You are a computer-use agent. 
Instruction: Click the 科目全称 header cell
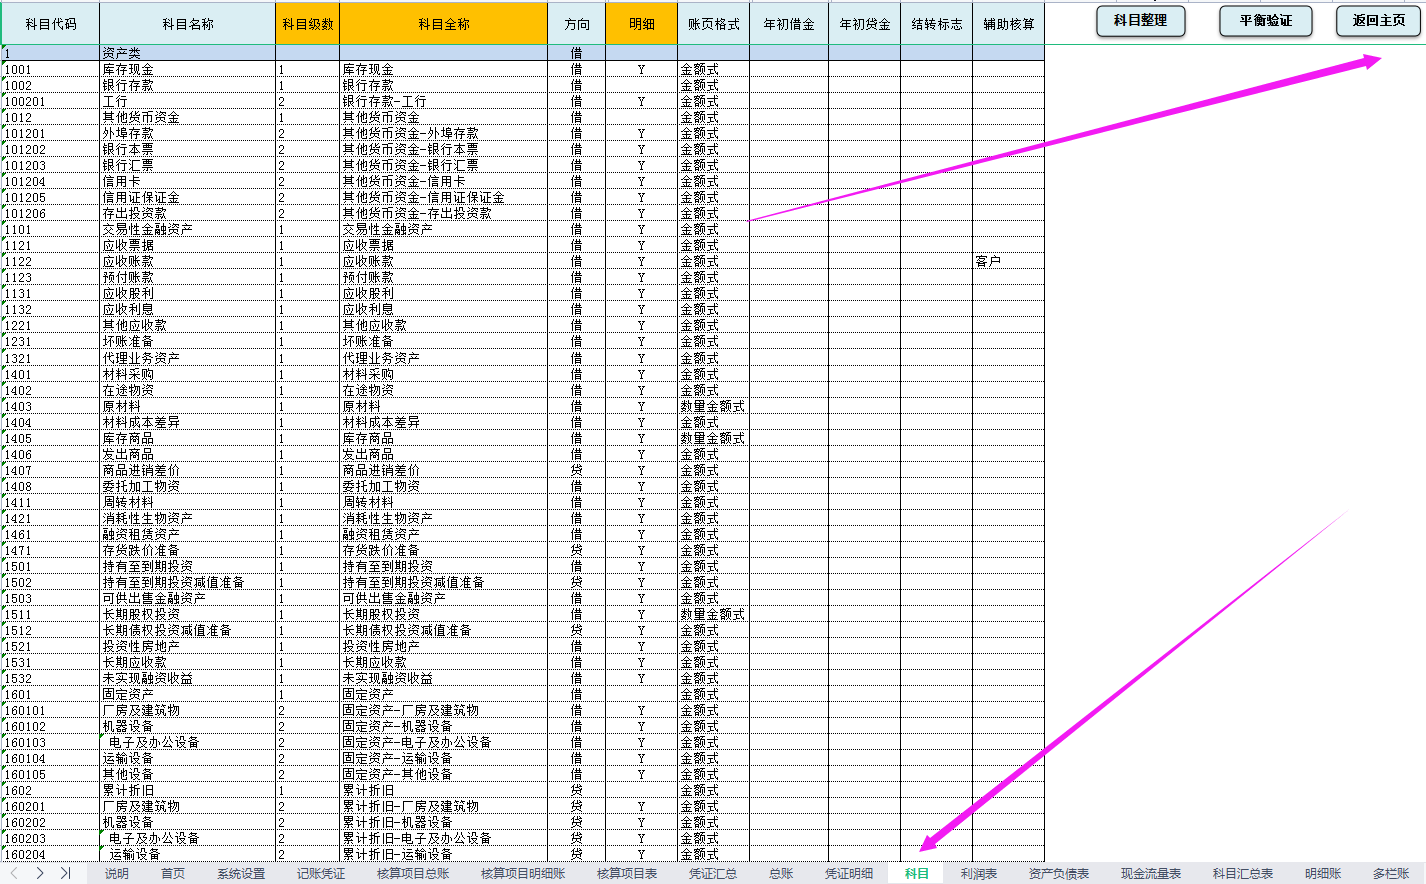(444, 24)
